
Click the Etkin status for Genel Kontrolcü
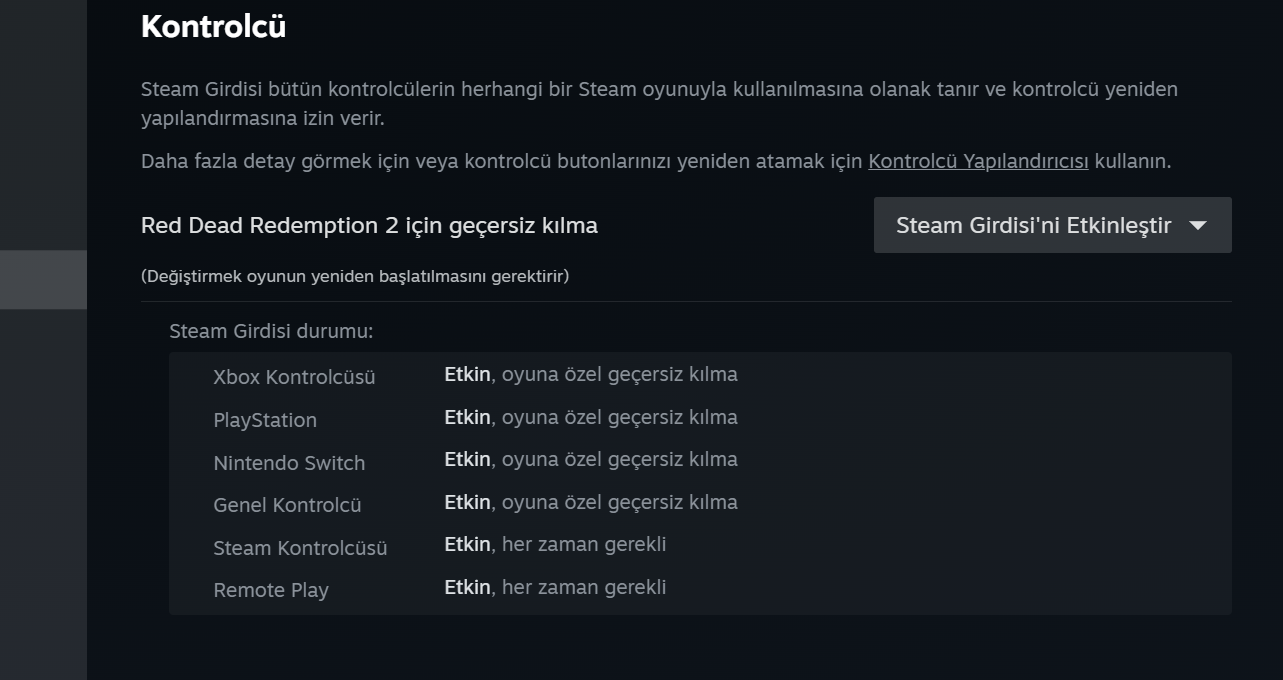(467, 502)
